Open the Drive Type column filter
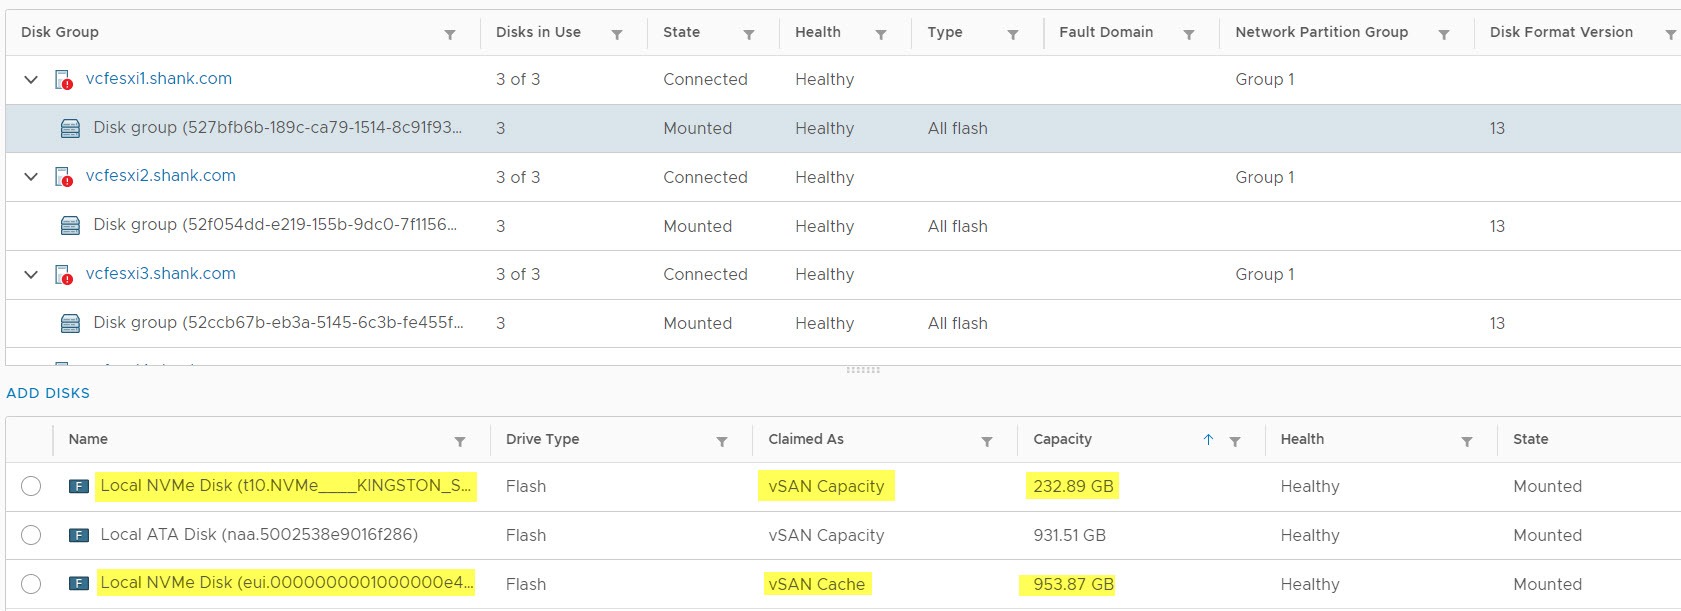Image resolution: width=1681 pixels, height=611 pixels. point(721,441)
